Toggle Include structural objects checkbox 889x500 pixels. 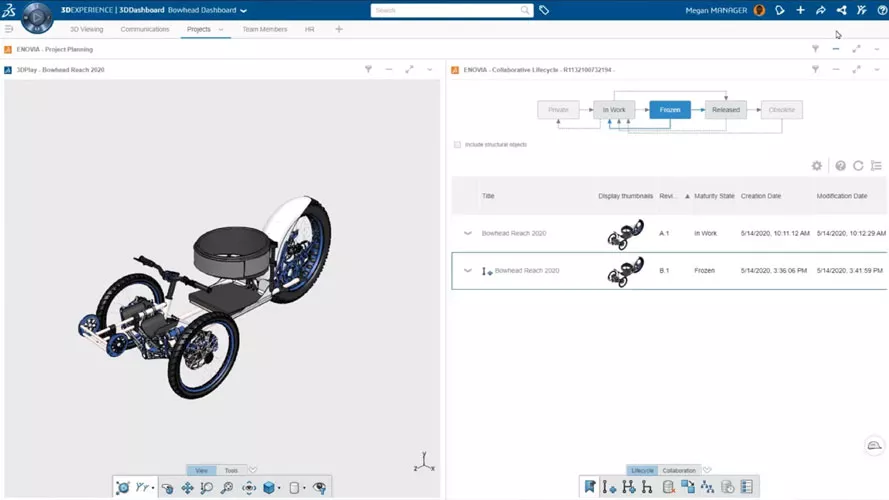tap(458, 145)
